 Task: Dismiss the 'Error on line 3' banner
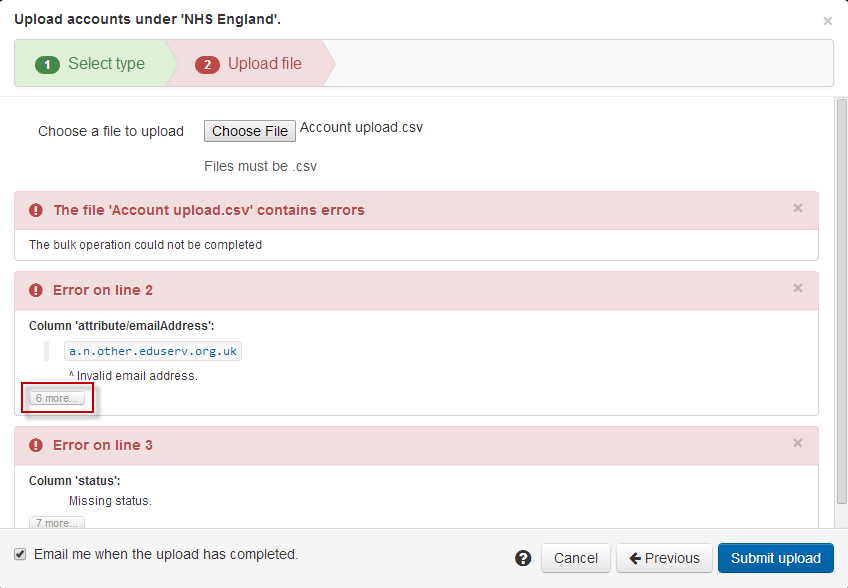point(797,442)
